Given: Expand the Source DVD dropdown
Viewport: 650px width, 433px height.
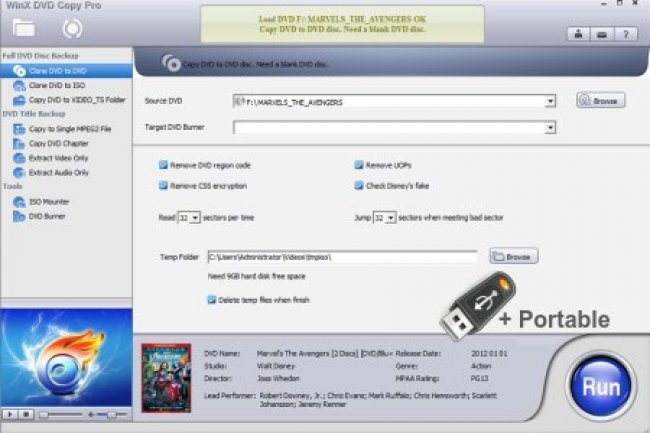Looking at the screenshot, I should pos(550,101).
